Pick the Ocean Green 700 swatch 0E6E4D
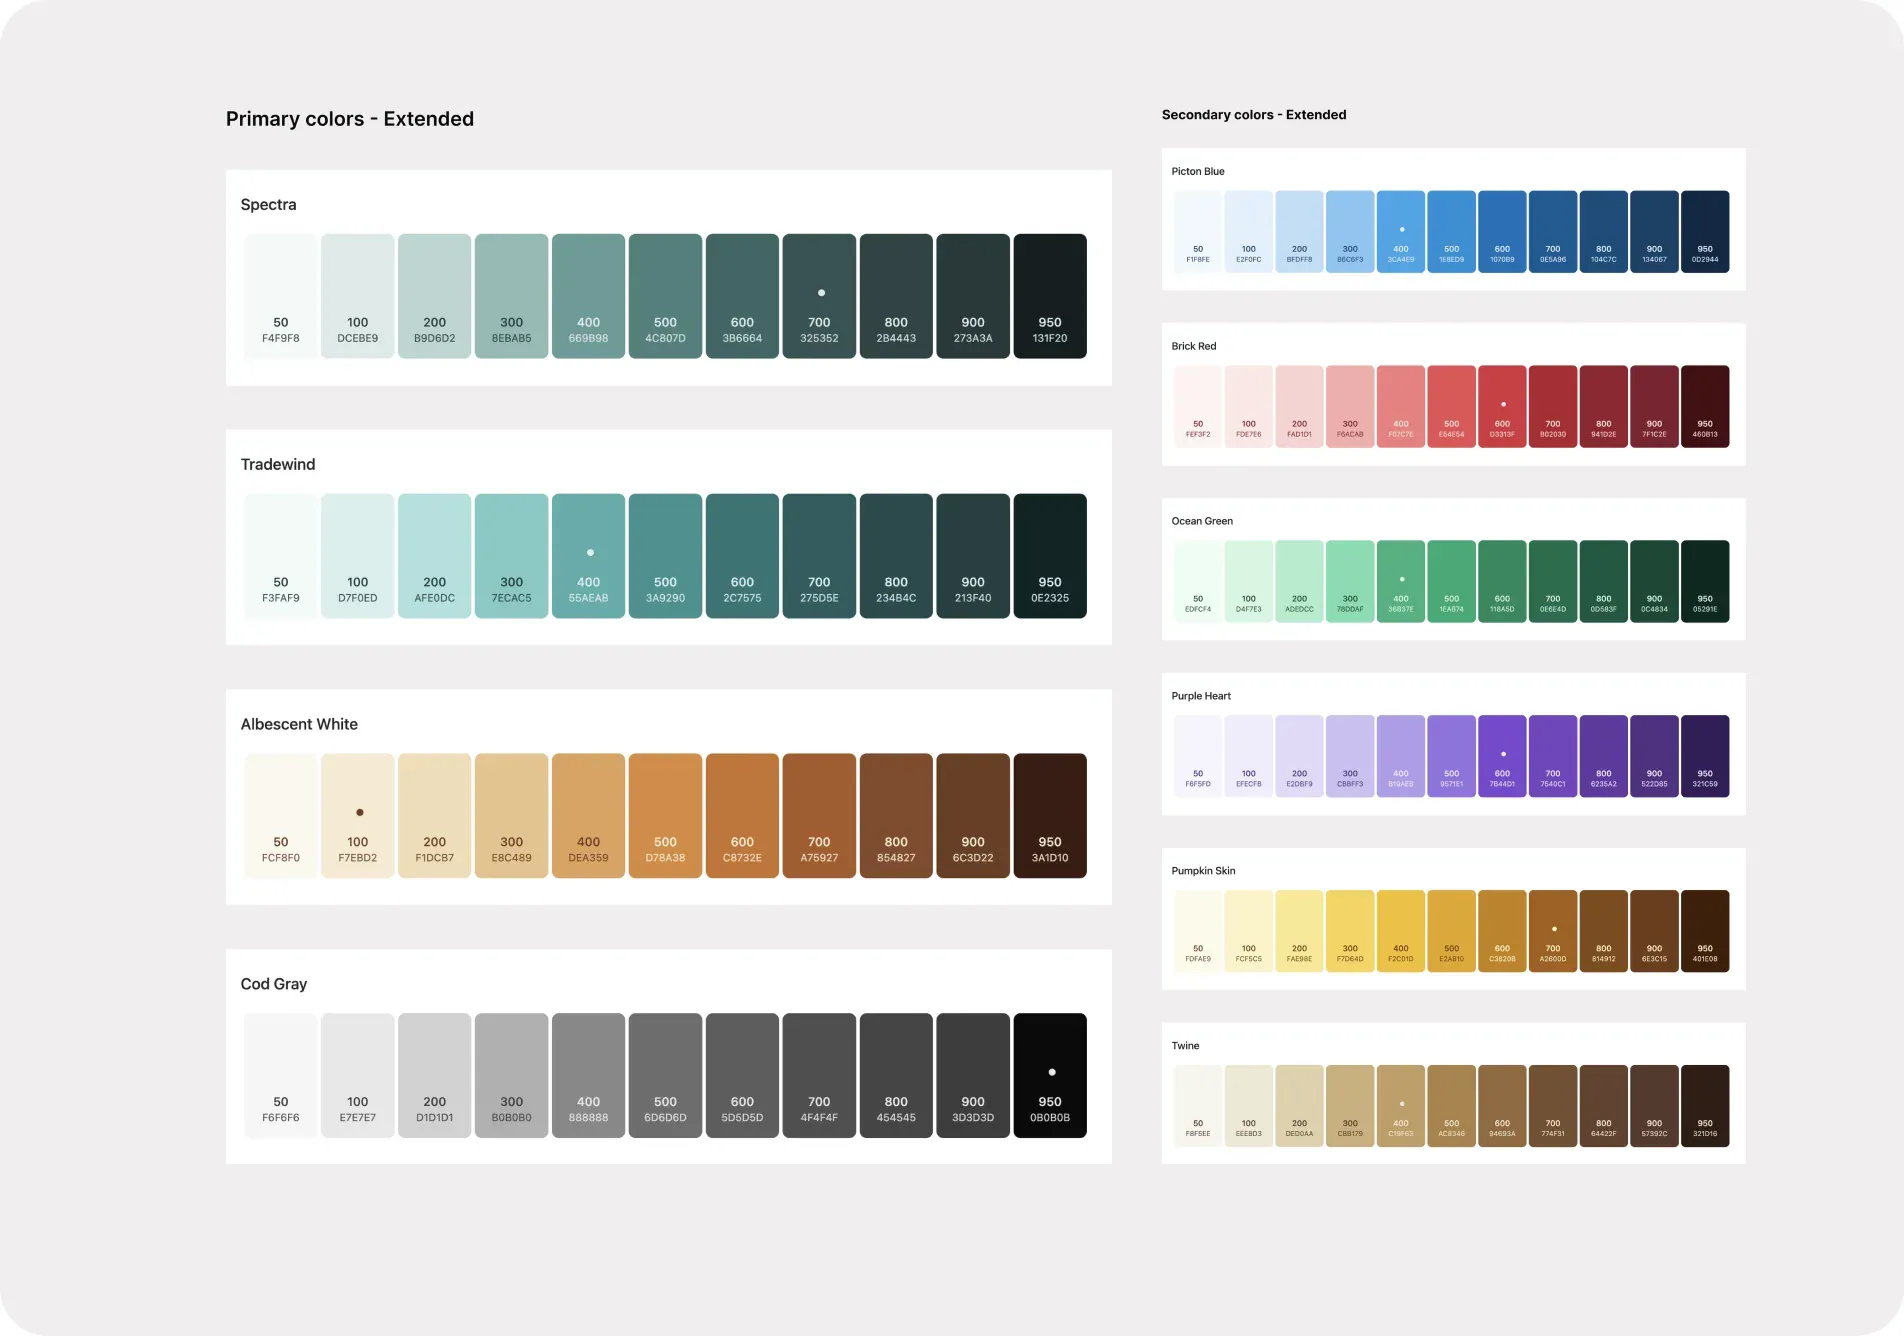Viewport: 1904px width, 1336px height. point(1553,582)
